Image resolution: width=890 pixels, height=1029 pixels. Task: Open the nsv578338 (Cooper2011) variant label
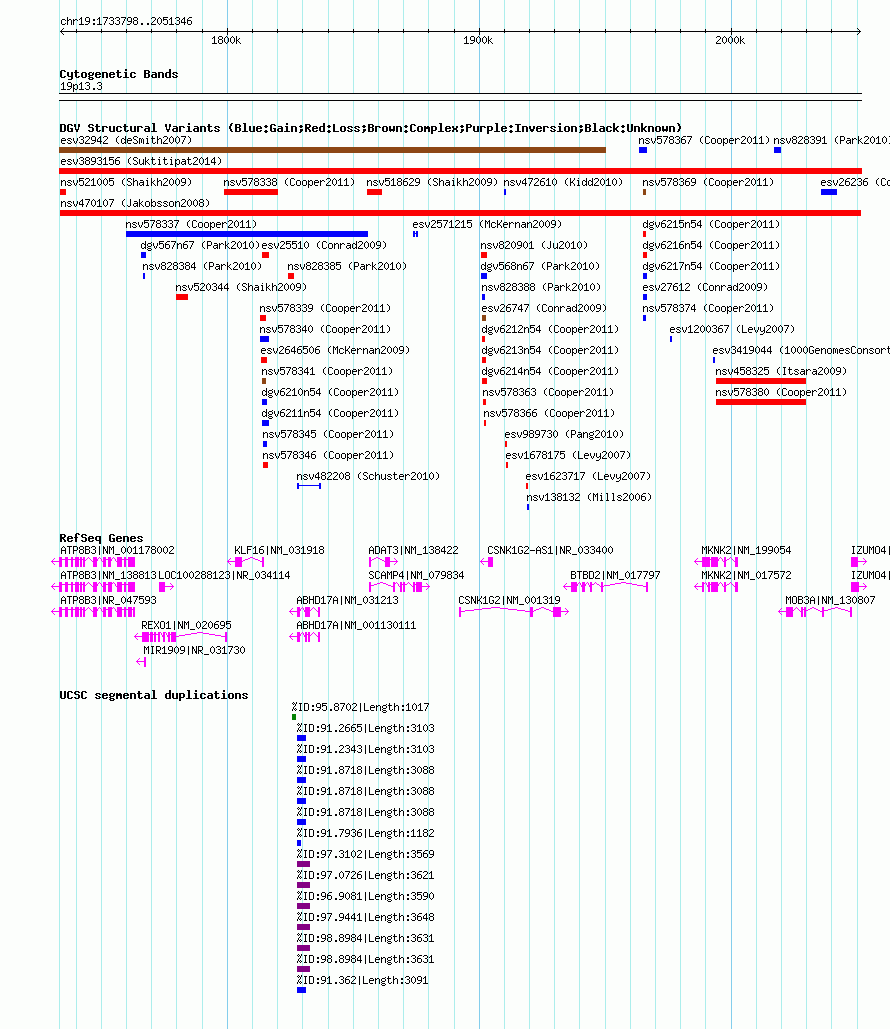coord(289,182)
